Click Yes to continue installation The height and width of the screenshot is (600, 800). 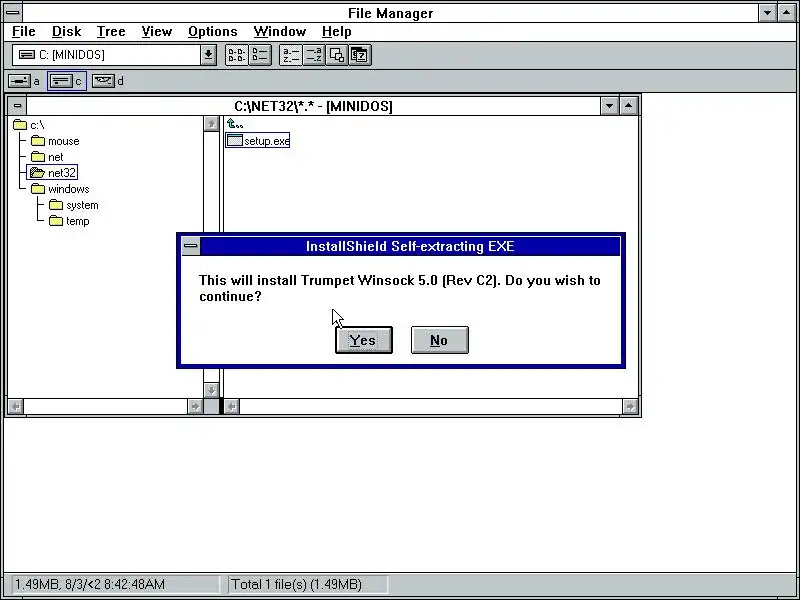(364, 340)
